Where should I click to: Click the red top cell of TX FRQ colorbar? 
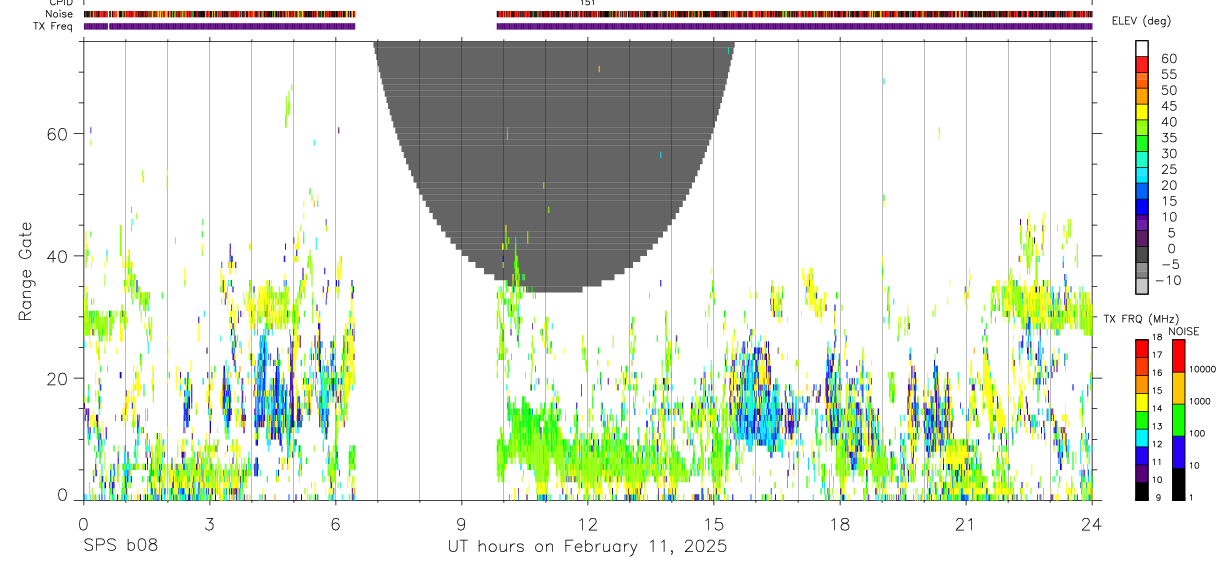[x=1142, y=348]
